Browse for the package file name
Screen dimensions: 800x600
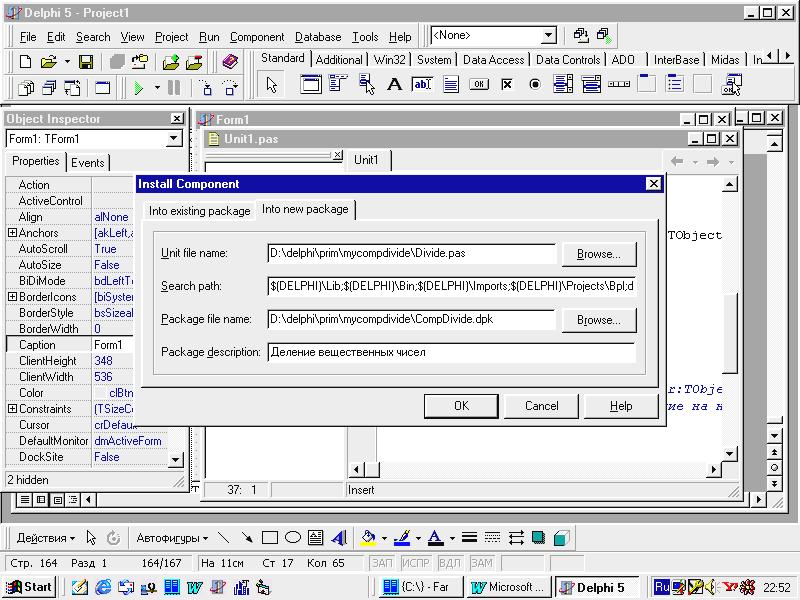pyautogui.click(x=599, y=320)
